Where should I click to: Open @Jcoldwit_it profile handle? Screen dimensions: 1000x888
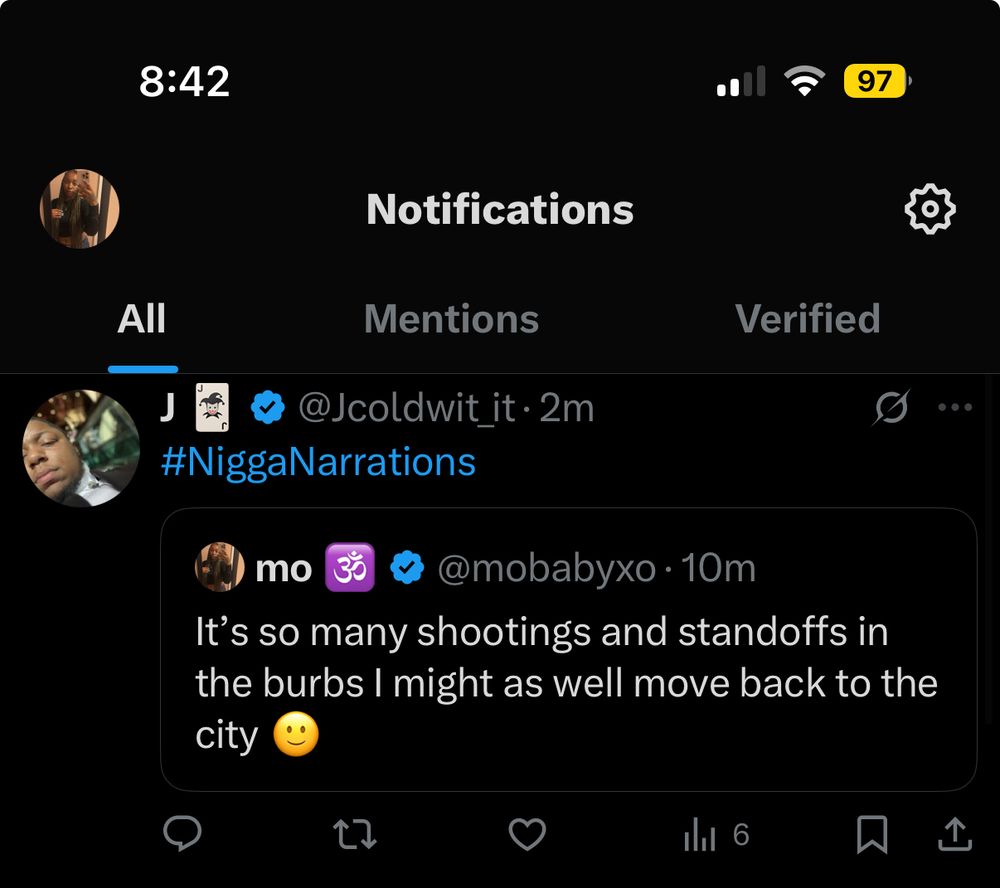(x=407, y=408)
